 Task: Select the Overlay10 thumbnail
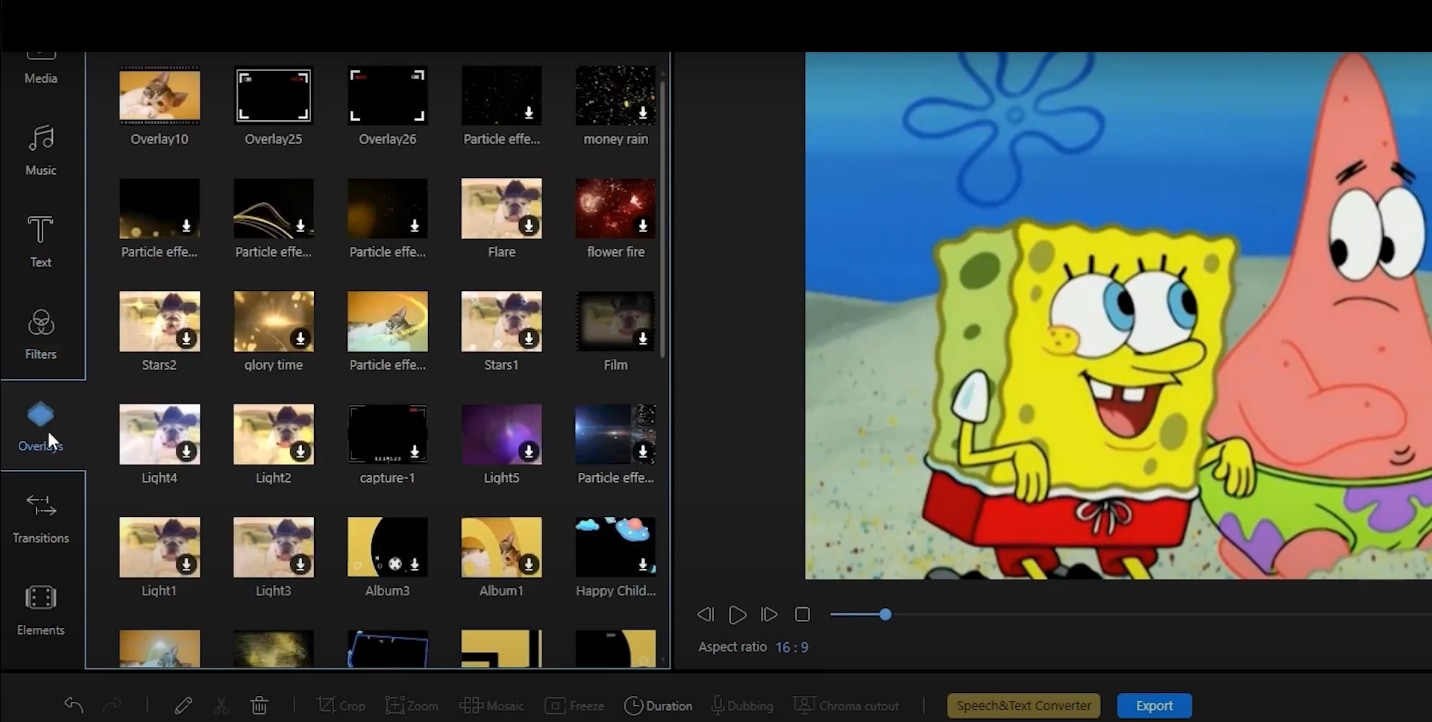click(x=160, y=95)
